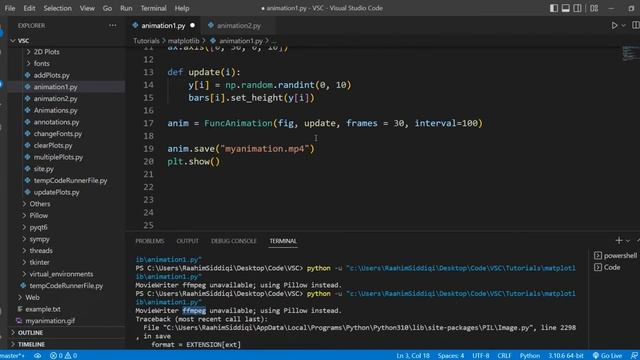Switch to the PROBLEMS panel tab
The image size is (640, 360).
pos(150,241)
